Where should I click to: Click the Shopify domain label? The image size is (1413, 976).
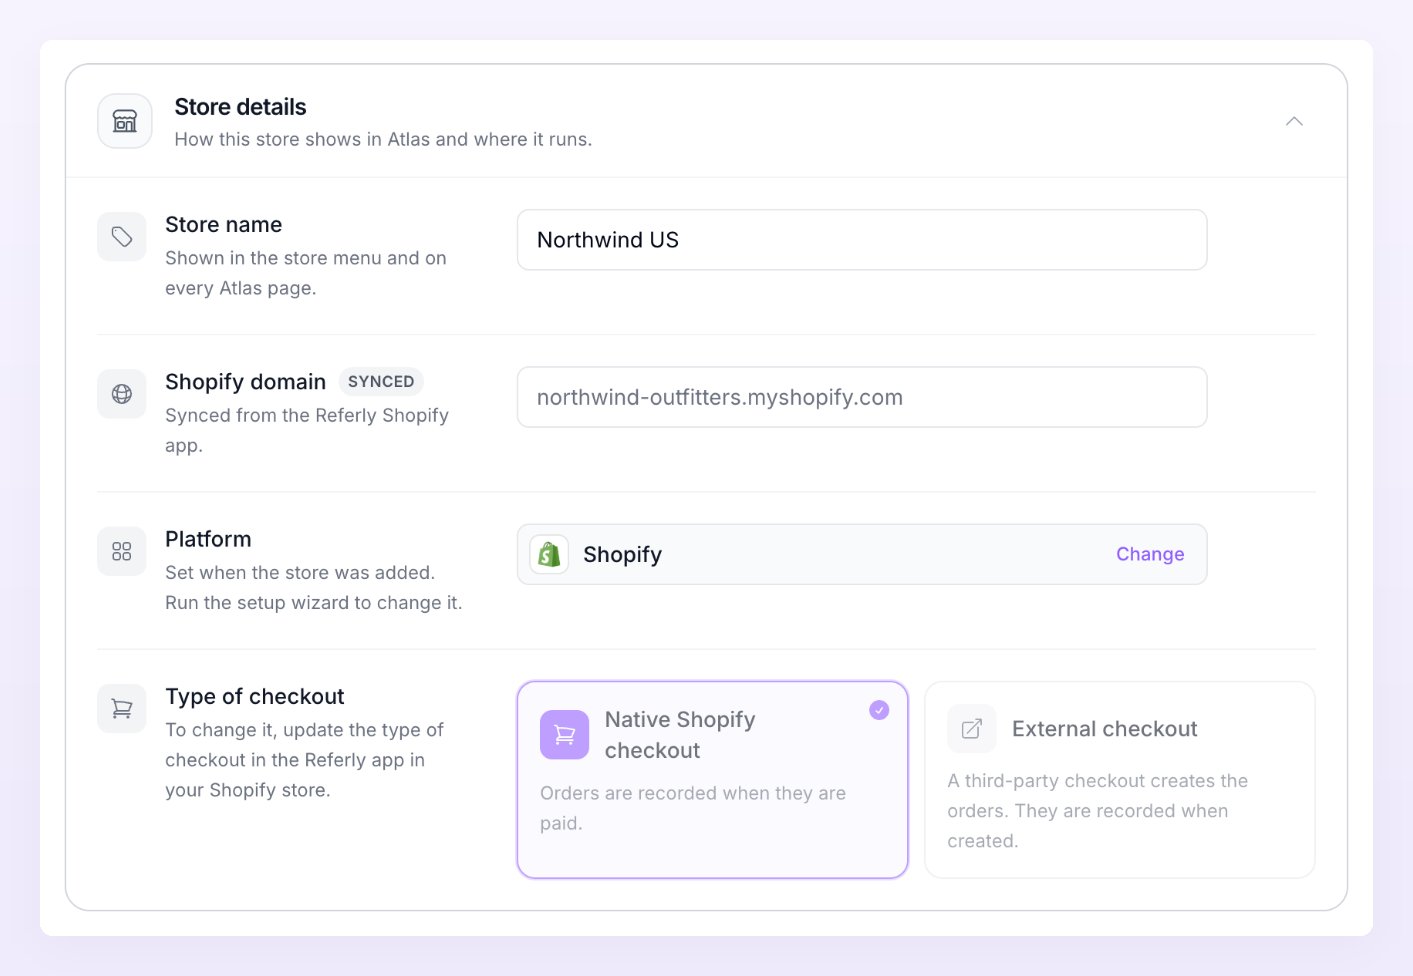click(246, 382)
